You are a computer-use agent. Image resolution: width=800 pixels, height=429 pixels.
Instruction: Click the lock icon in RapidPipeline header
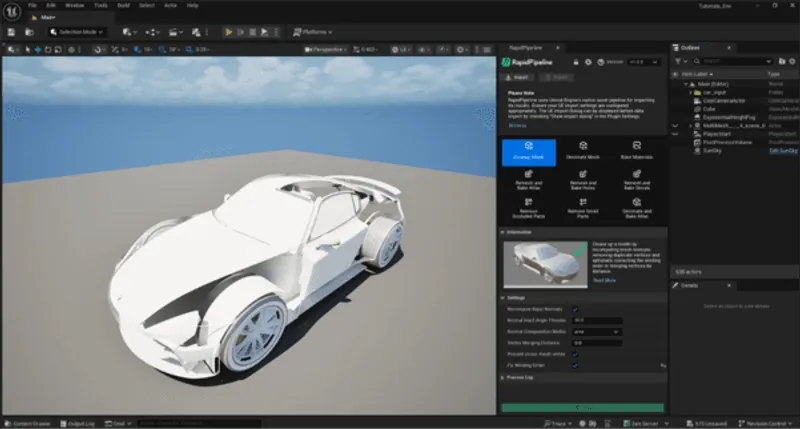pyautogui.click(x=574, y=62)
